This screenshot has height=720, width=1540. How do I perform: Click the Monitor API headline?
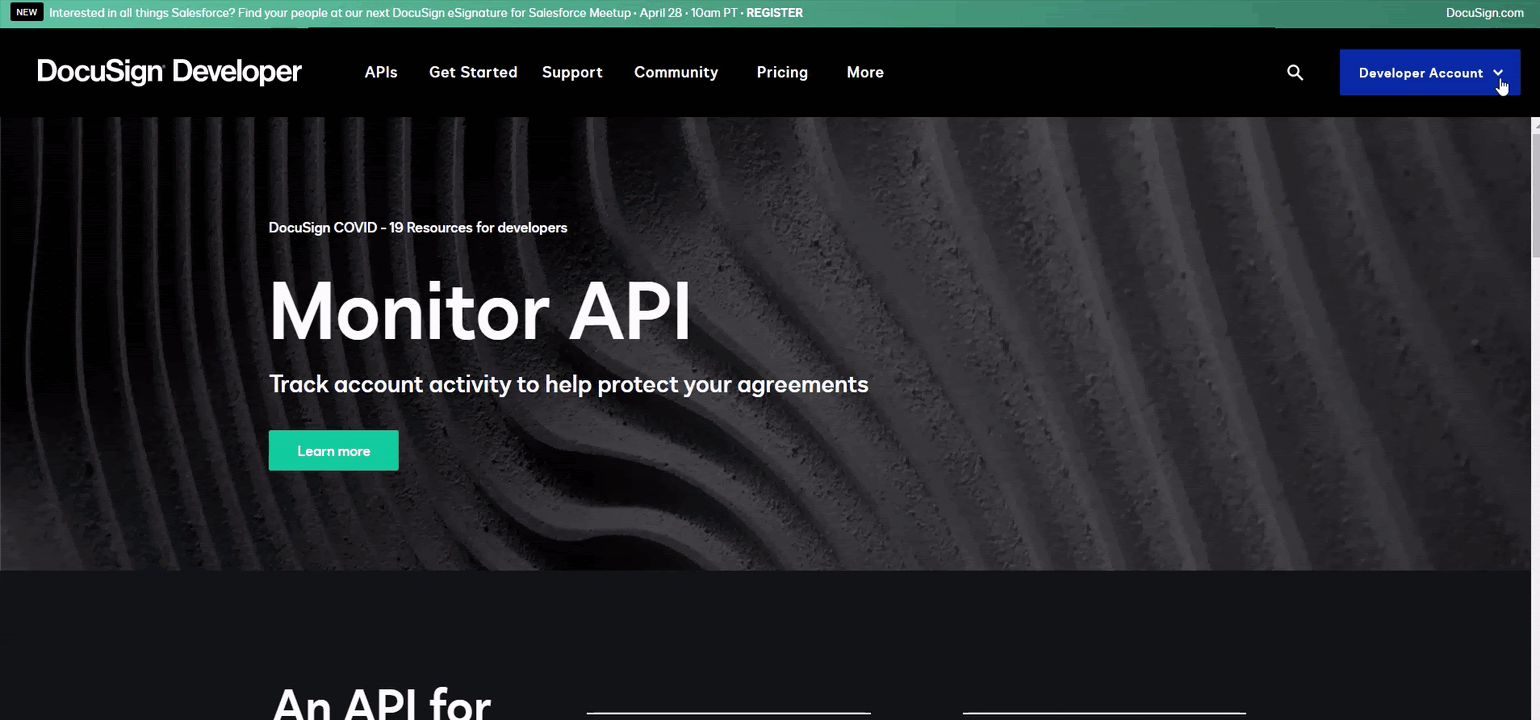tap(480, 311)
